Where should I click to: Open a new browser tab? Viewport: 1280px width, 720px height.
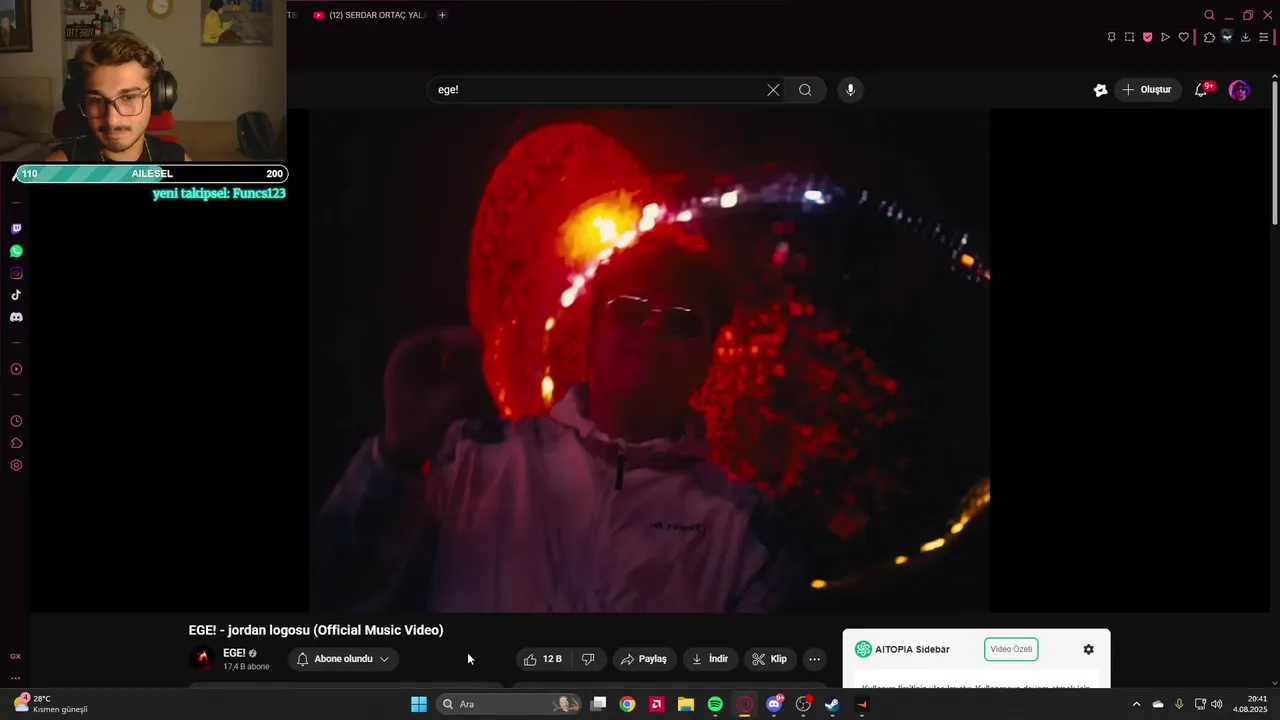point(442,15)
